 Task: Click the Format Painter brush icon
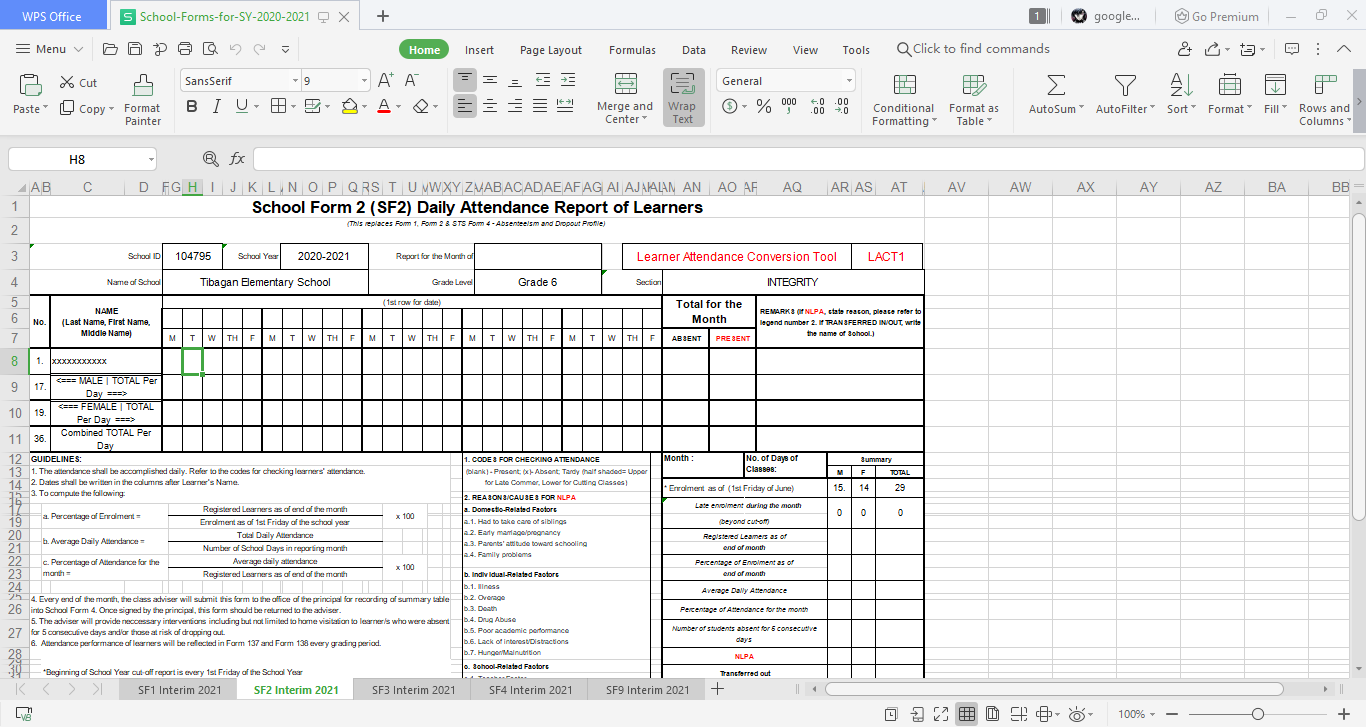coord(143,85)
